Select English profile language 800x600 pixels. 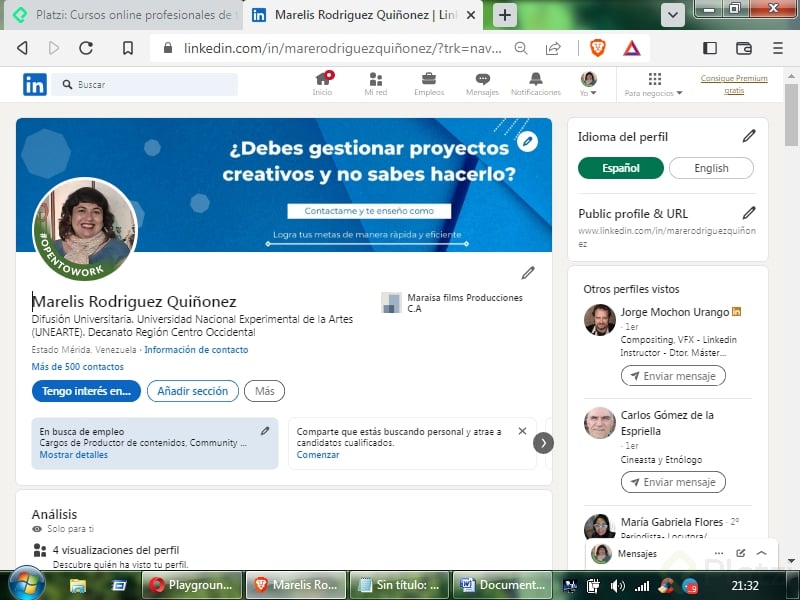(711, 168)
